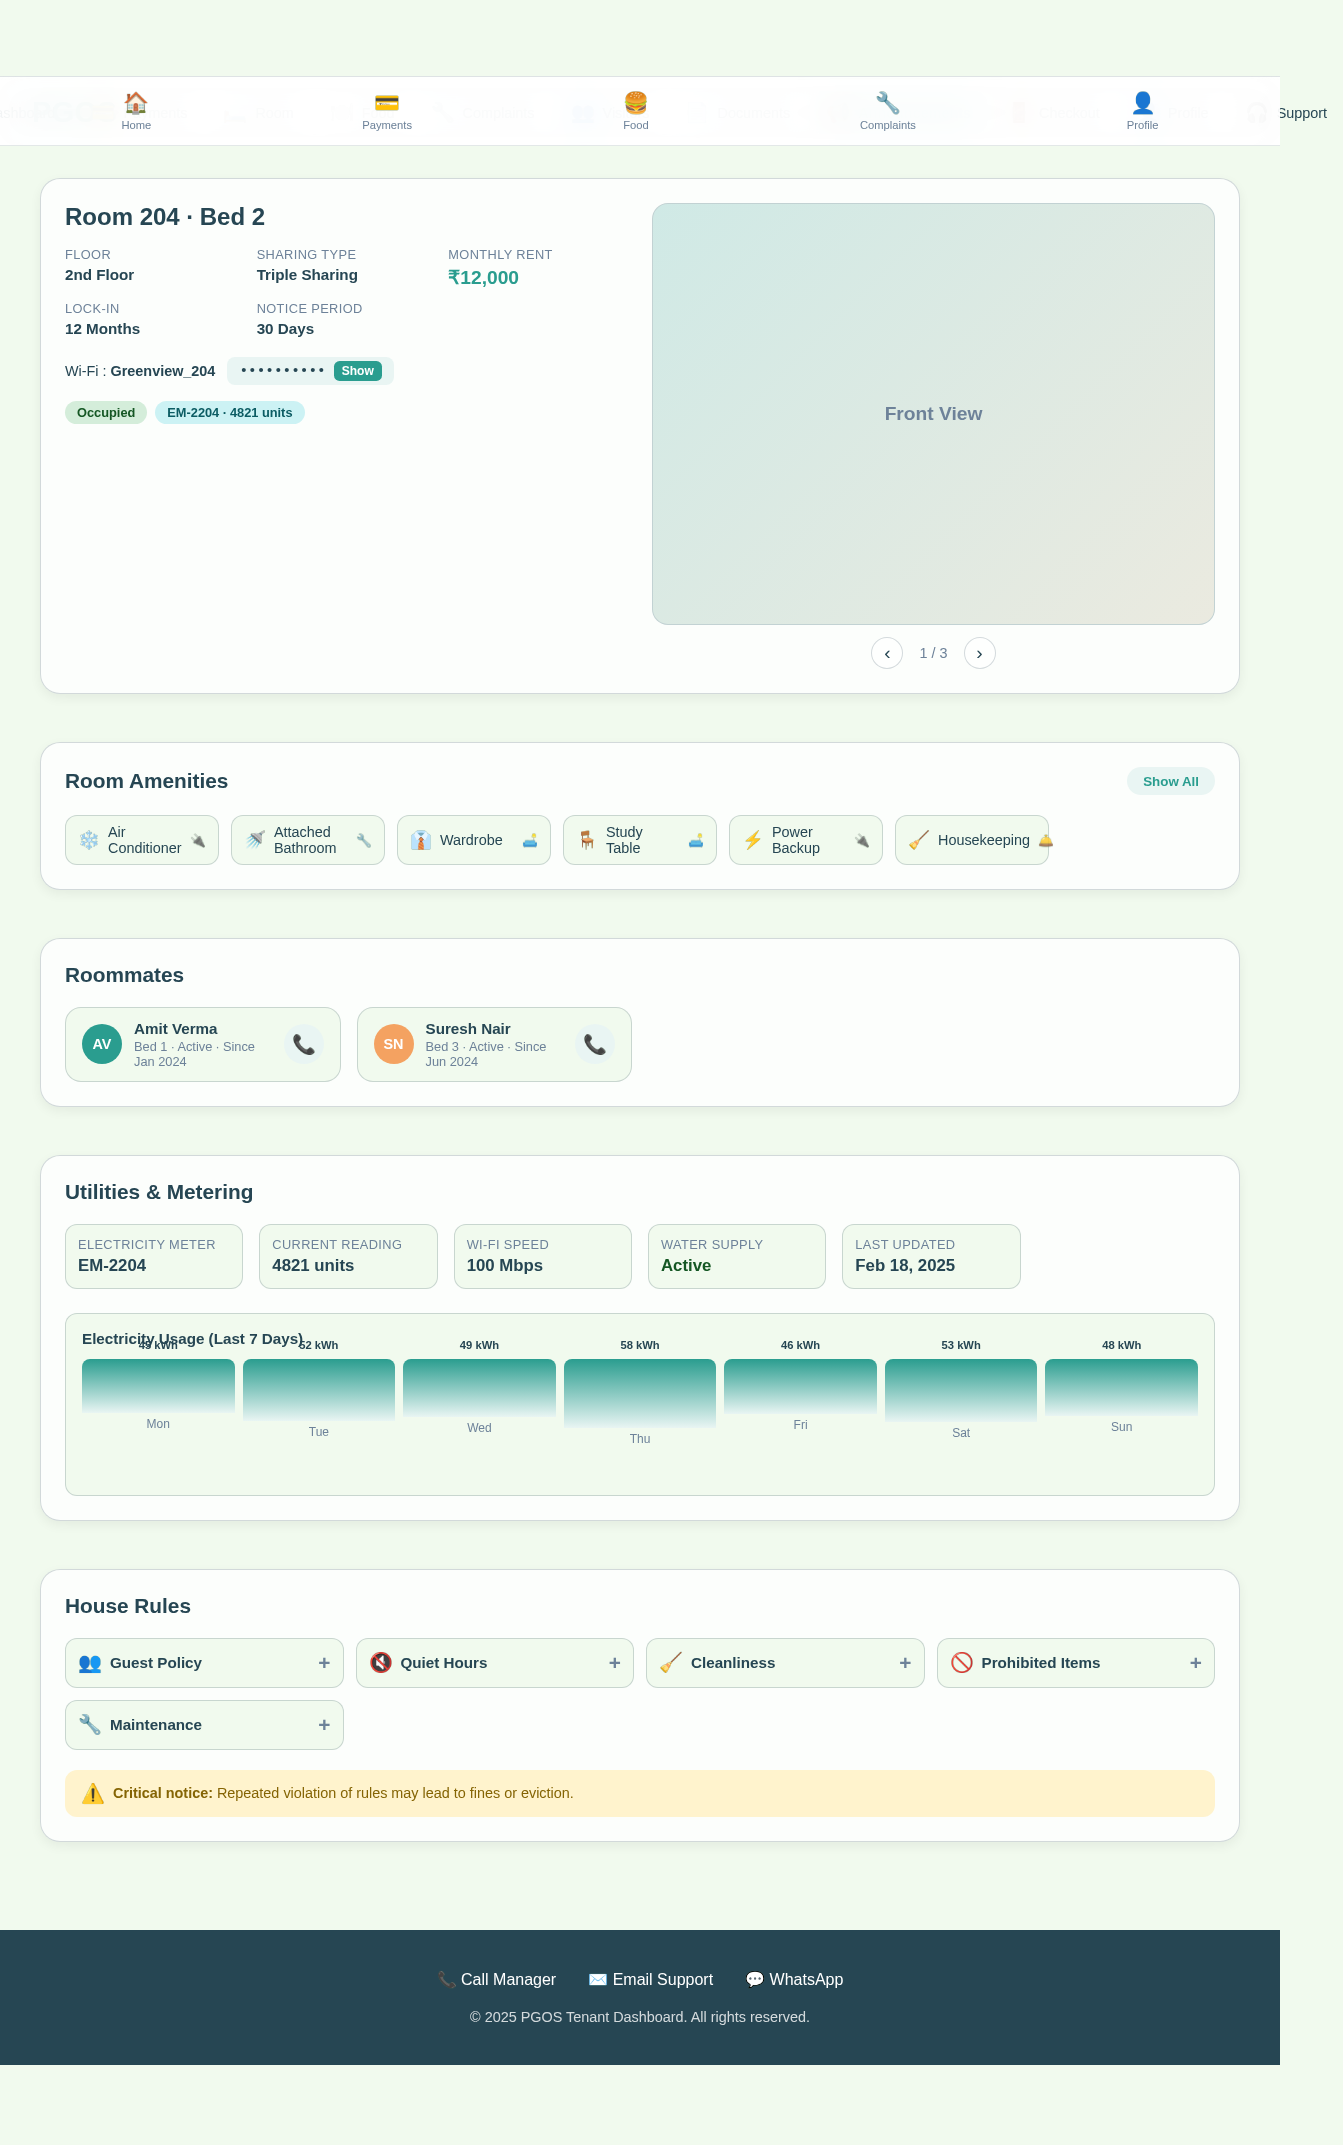1343x2145 pixels.
Task: Select the Wardrobe amenity icon
Action: pyautogui.click(x=421, y=840)
